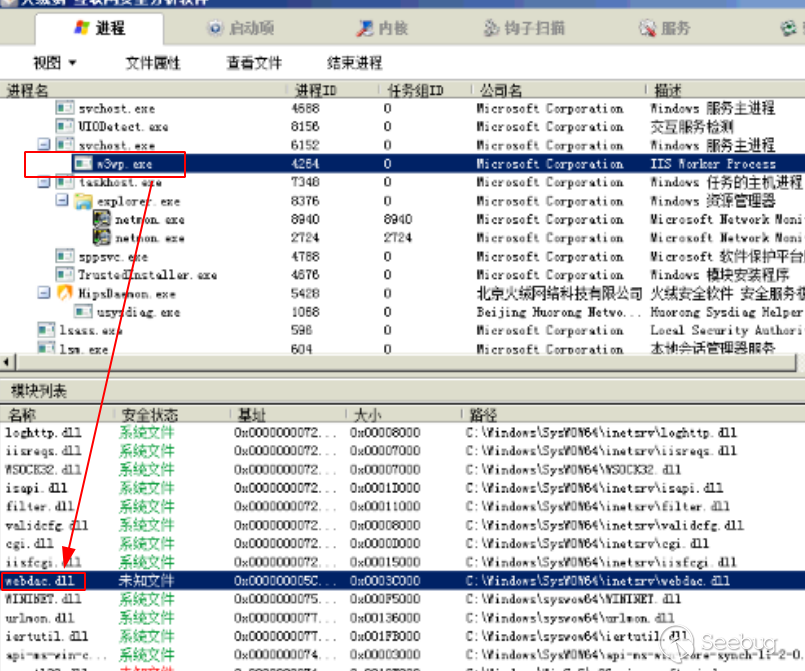Click the w3wp.exe process icon
Image resolution: width=805 pixels, height=671 pixels.
(84, 164)
